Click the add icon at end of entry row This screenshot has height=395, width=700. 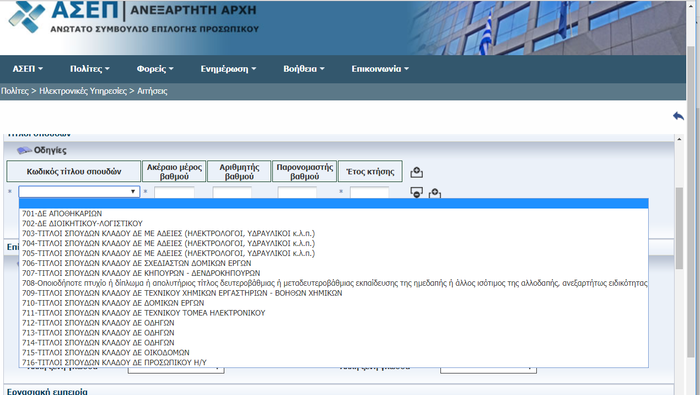coord(435,193)
